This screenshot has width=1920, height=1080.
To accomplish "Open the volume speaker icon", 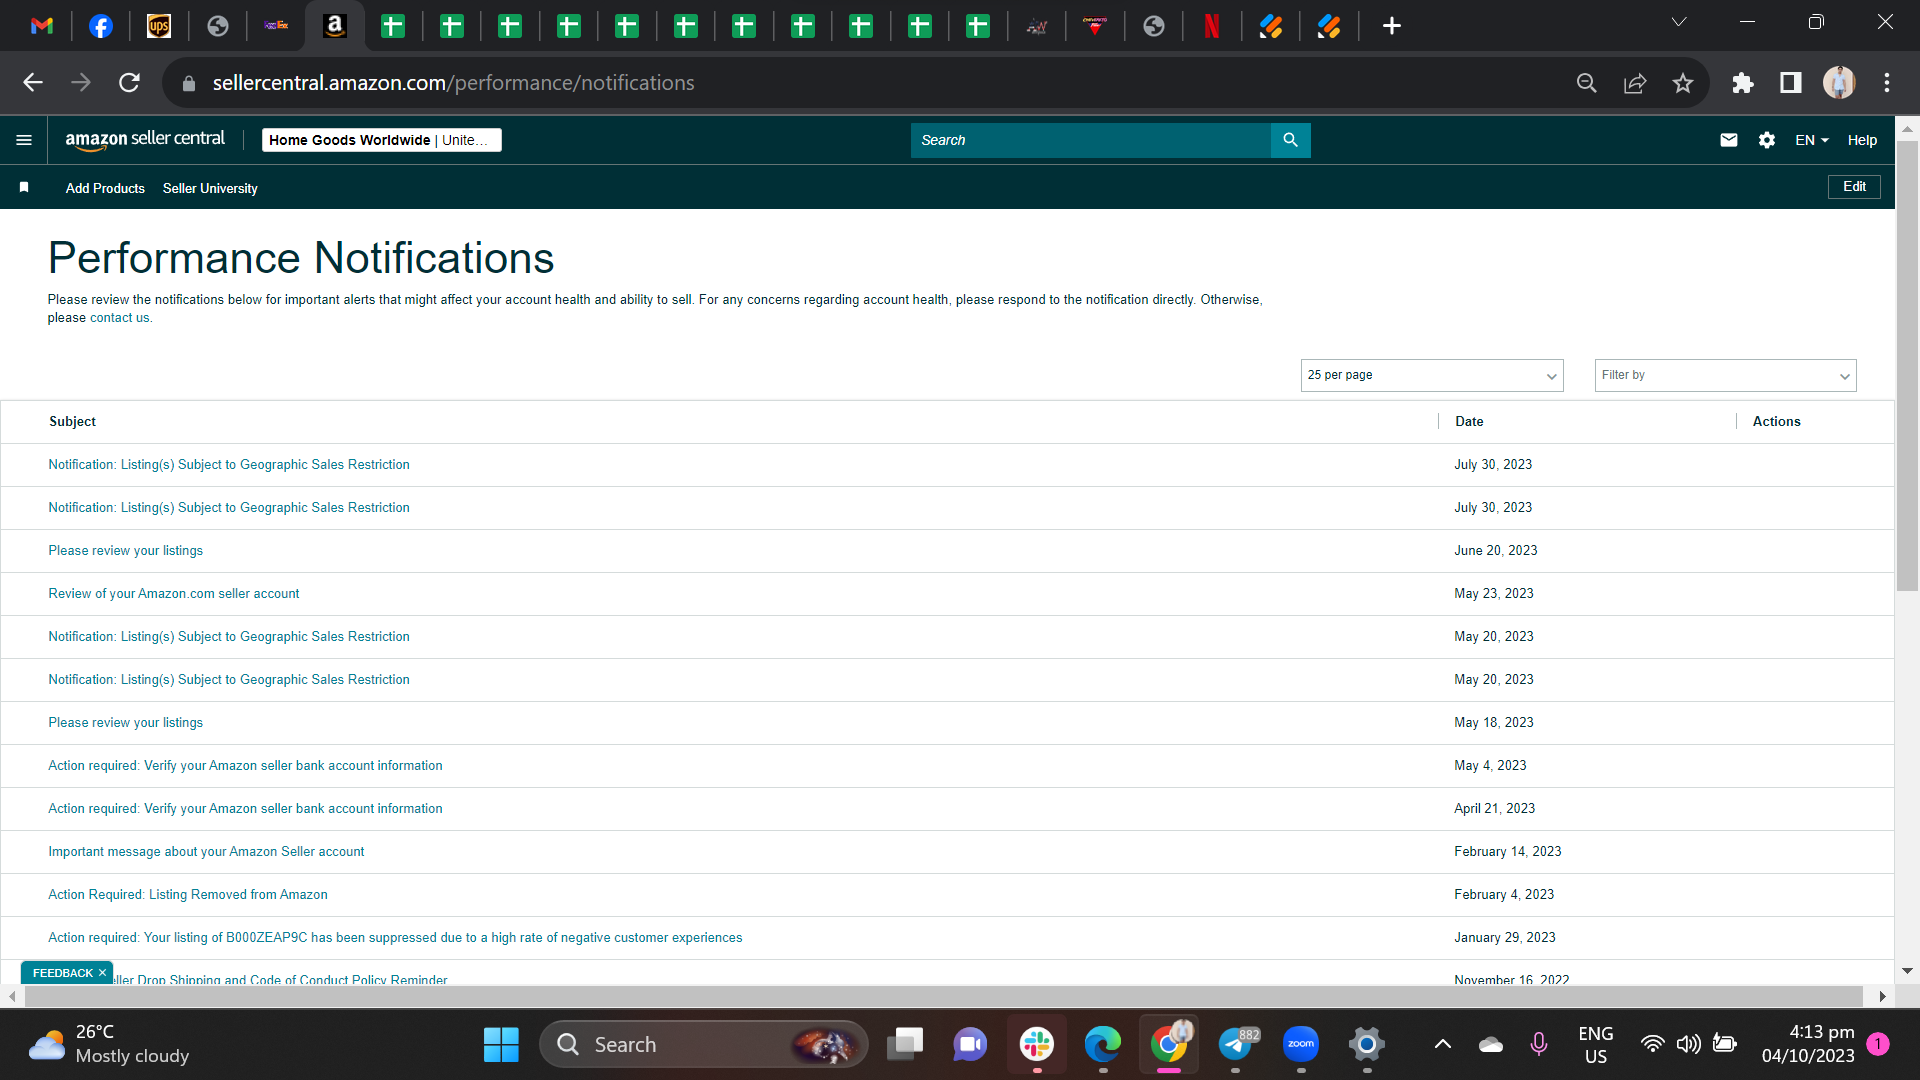I will 1688,1045.
